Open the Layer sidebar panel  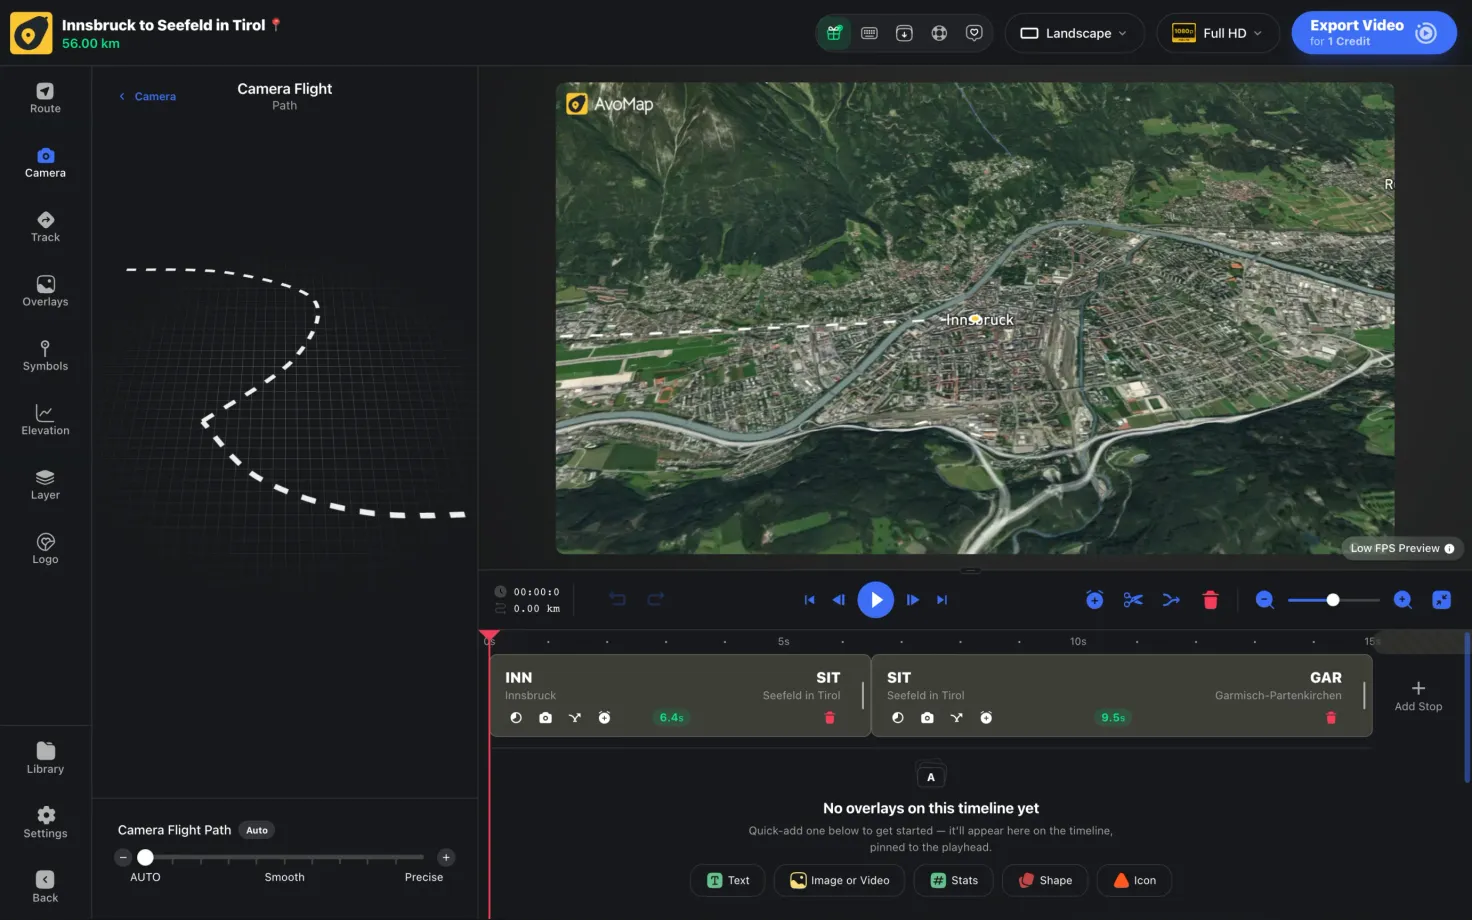point(45,484)
